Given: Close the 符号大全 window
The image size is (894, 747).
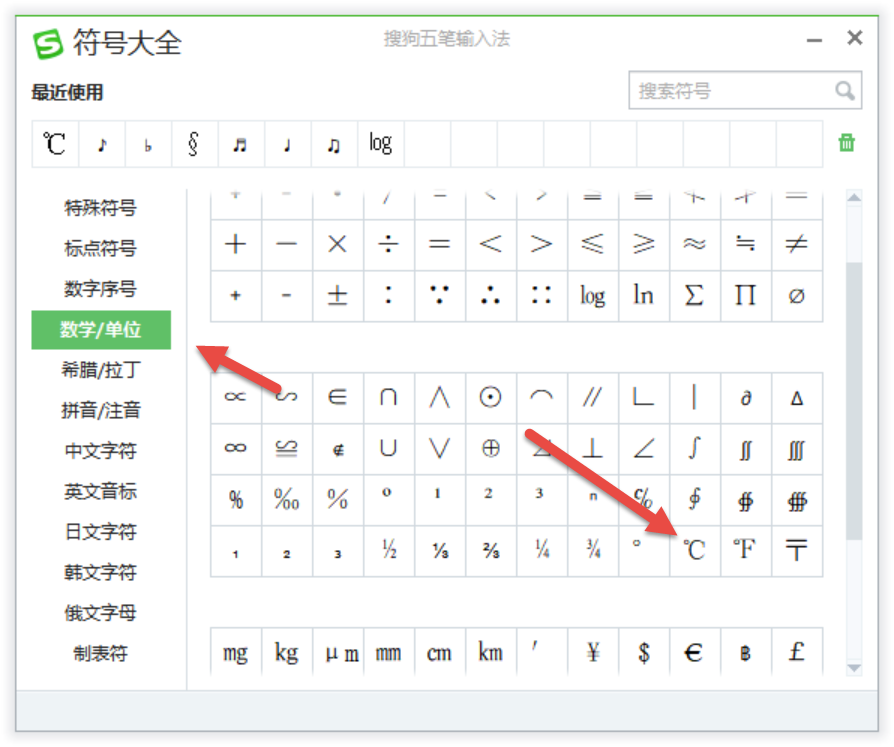Looking at the screenshot, I should click(x=854, y=38).
